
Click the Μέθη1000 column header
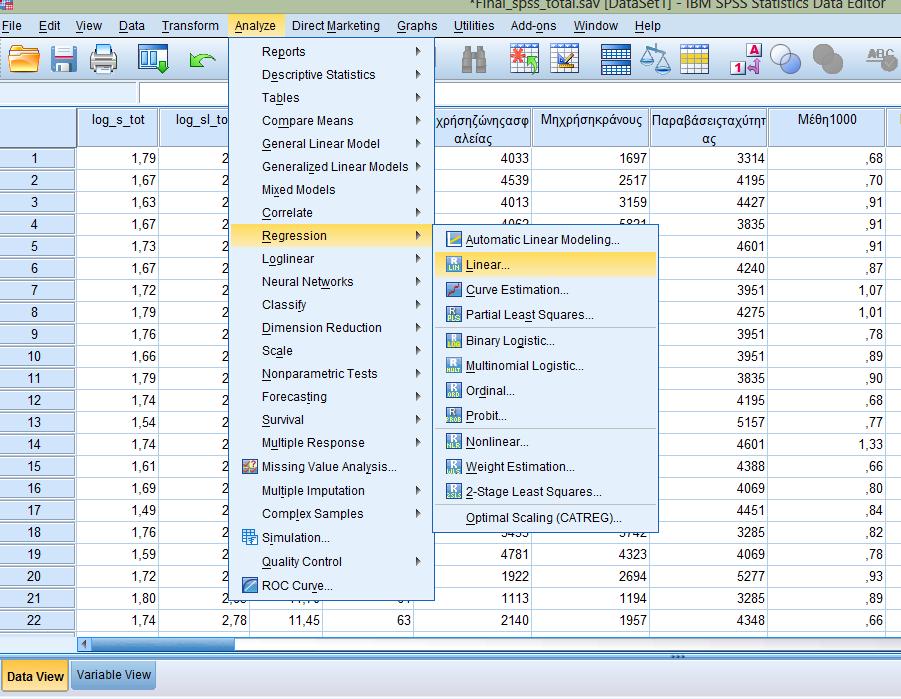tap(826, 127)
